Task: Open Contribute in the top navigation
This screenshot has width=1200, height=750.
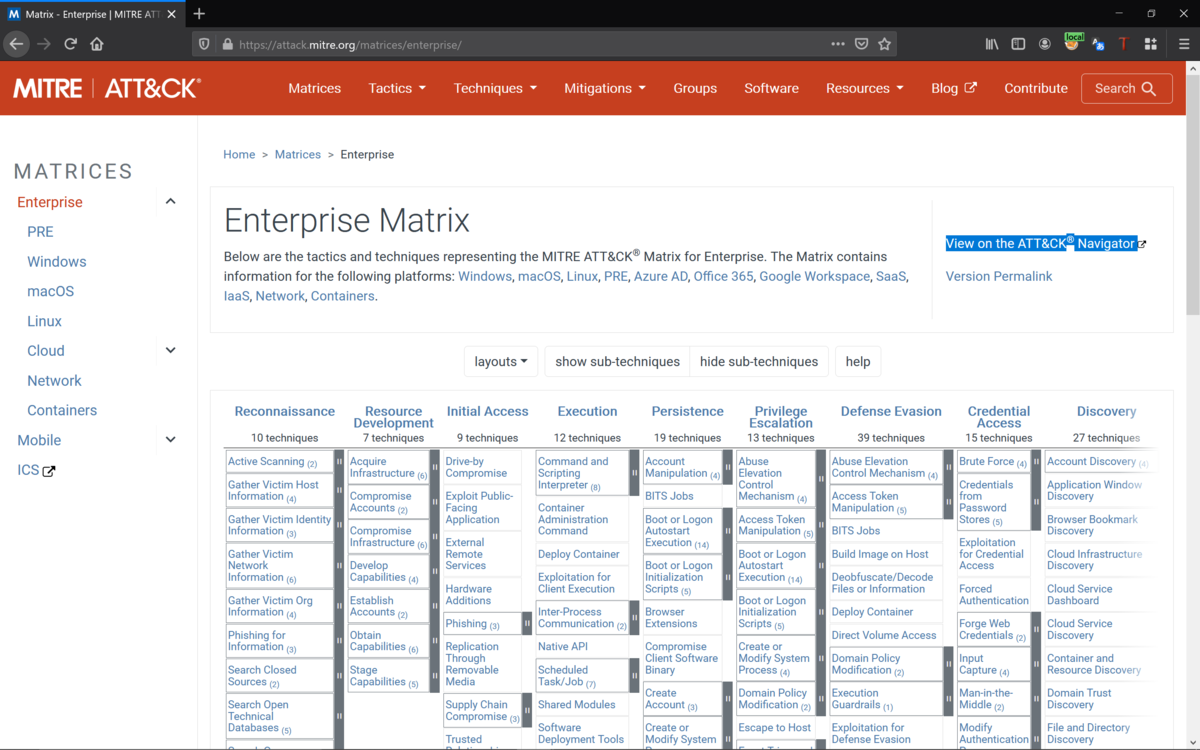Action: tap(1036, 88)
